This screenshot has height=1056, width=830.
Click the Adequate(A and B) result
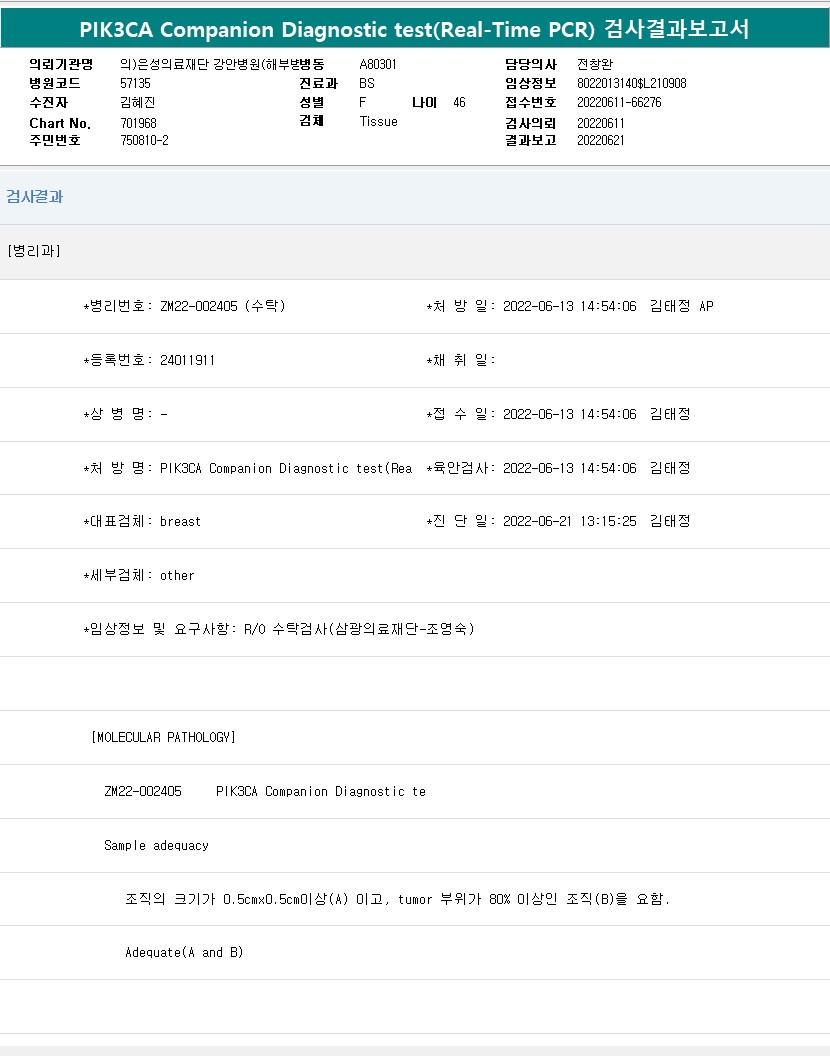tap(184, 952)
